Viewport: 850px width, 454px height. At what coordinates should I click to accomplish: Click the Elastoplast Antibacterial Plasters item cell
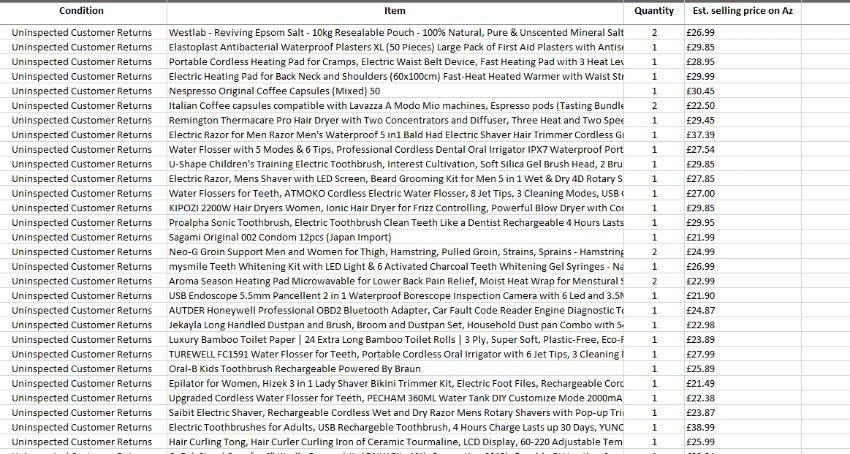395,47
